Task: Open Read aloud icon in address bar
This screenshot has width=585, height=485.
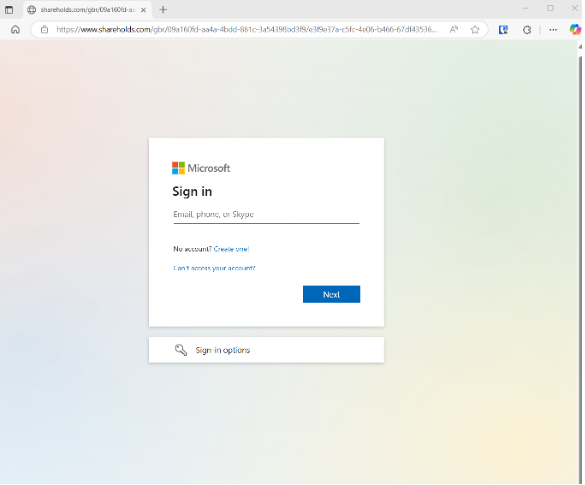Action: coord(454,29)
